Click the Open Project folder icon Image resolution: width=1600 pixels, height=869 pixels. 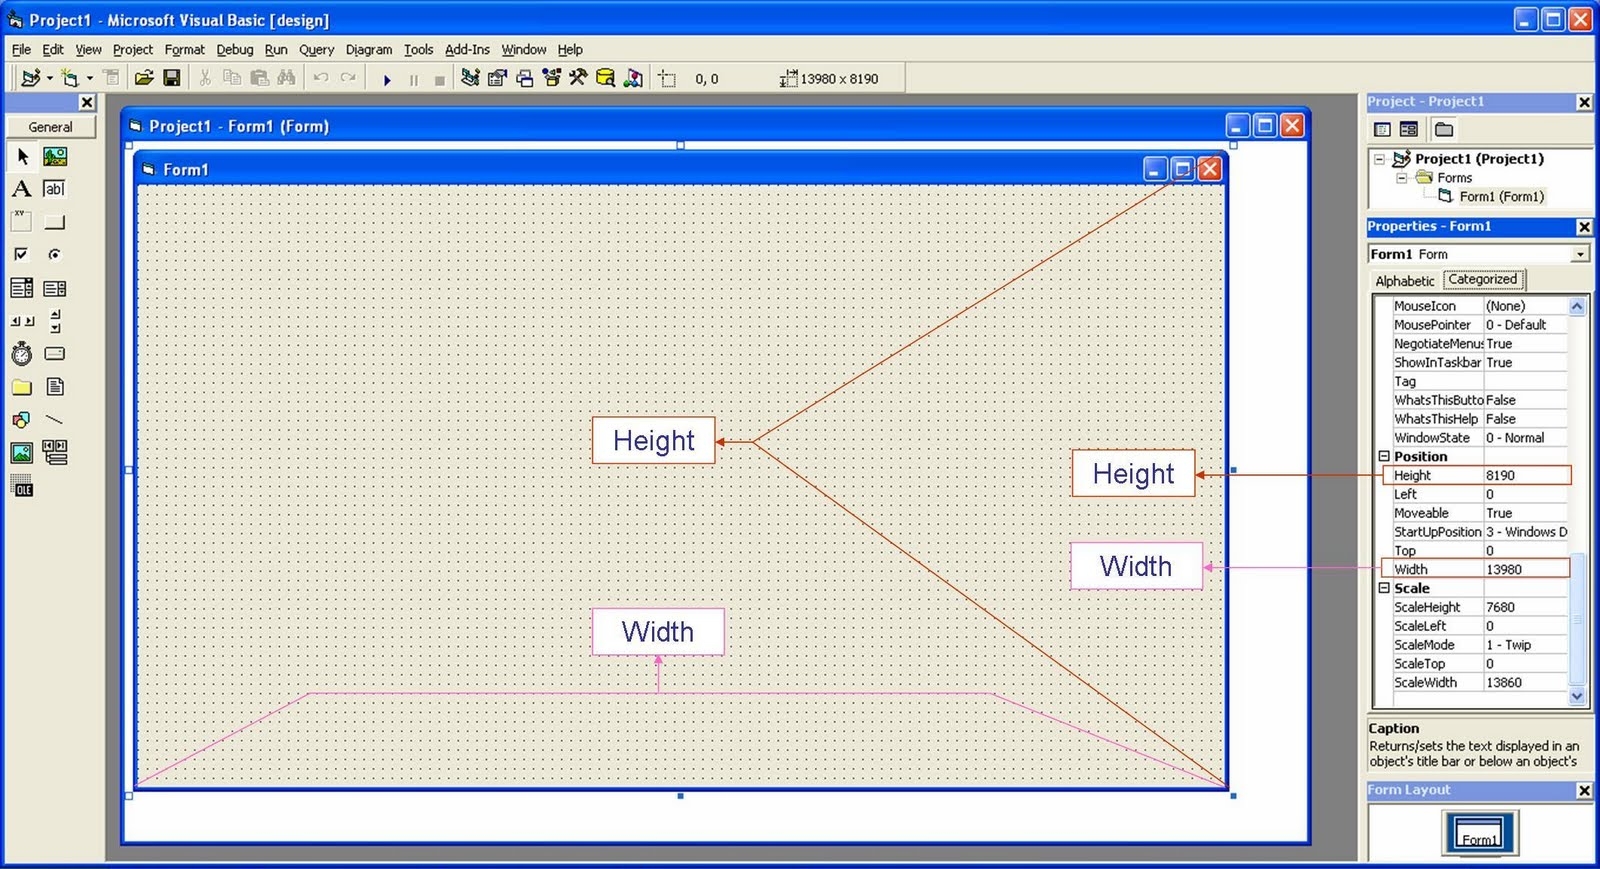pos(144,78)
